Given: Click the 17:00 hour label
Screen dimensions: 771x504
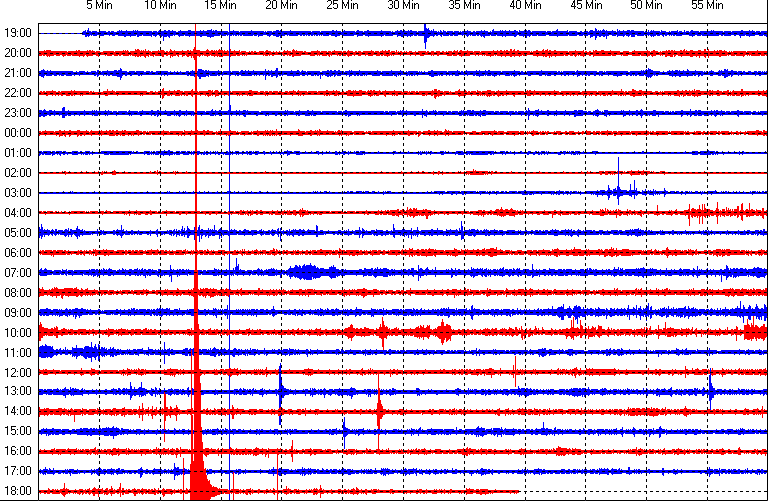Looking at the screenshot, I should (x=18, y=471).
